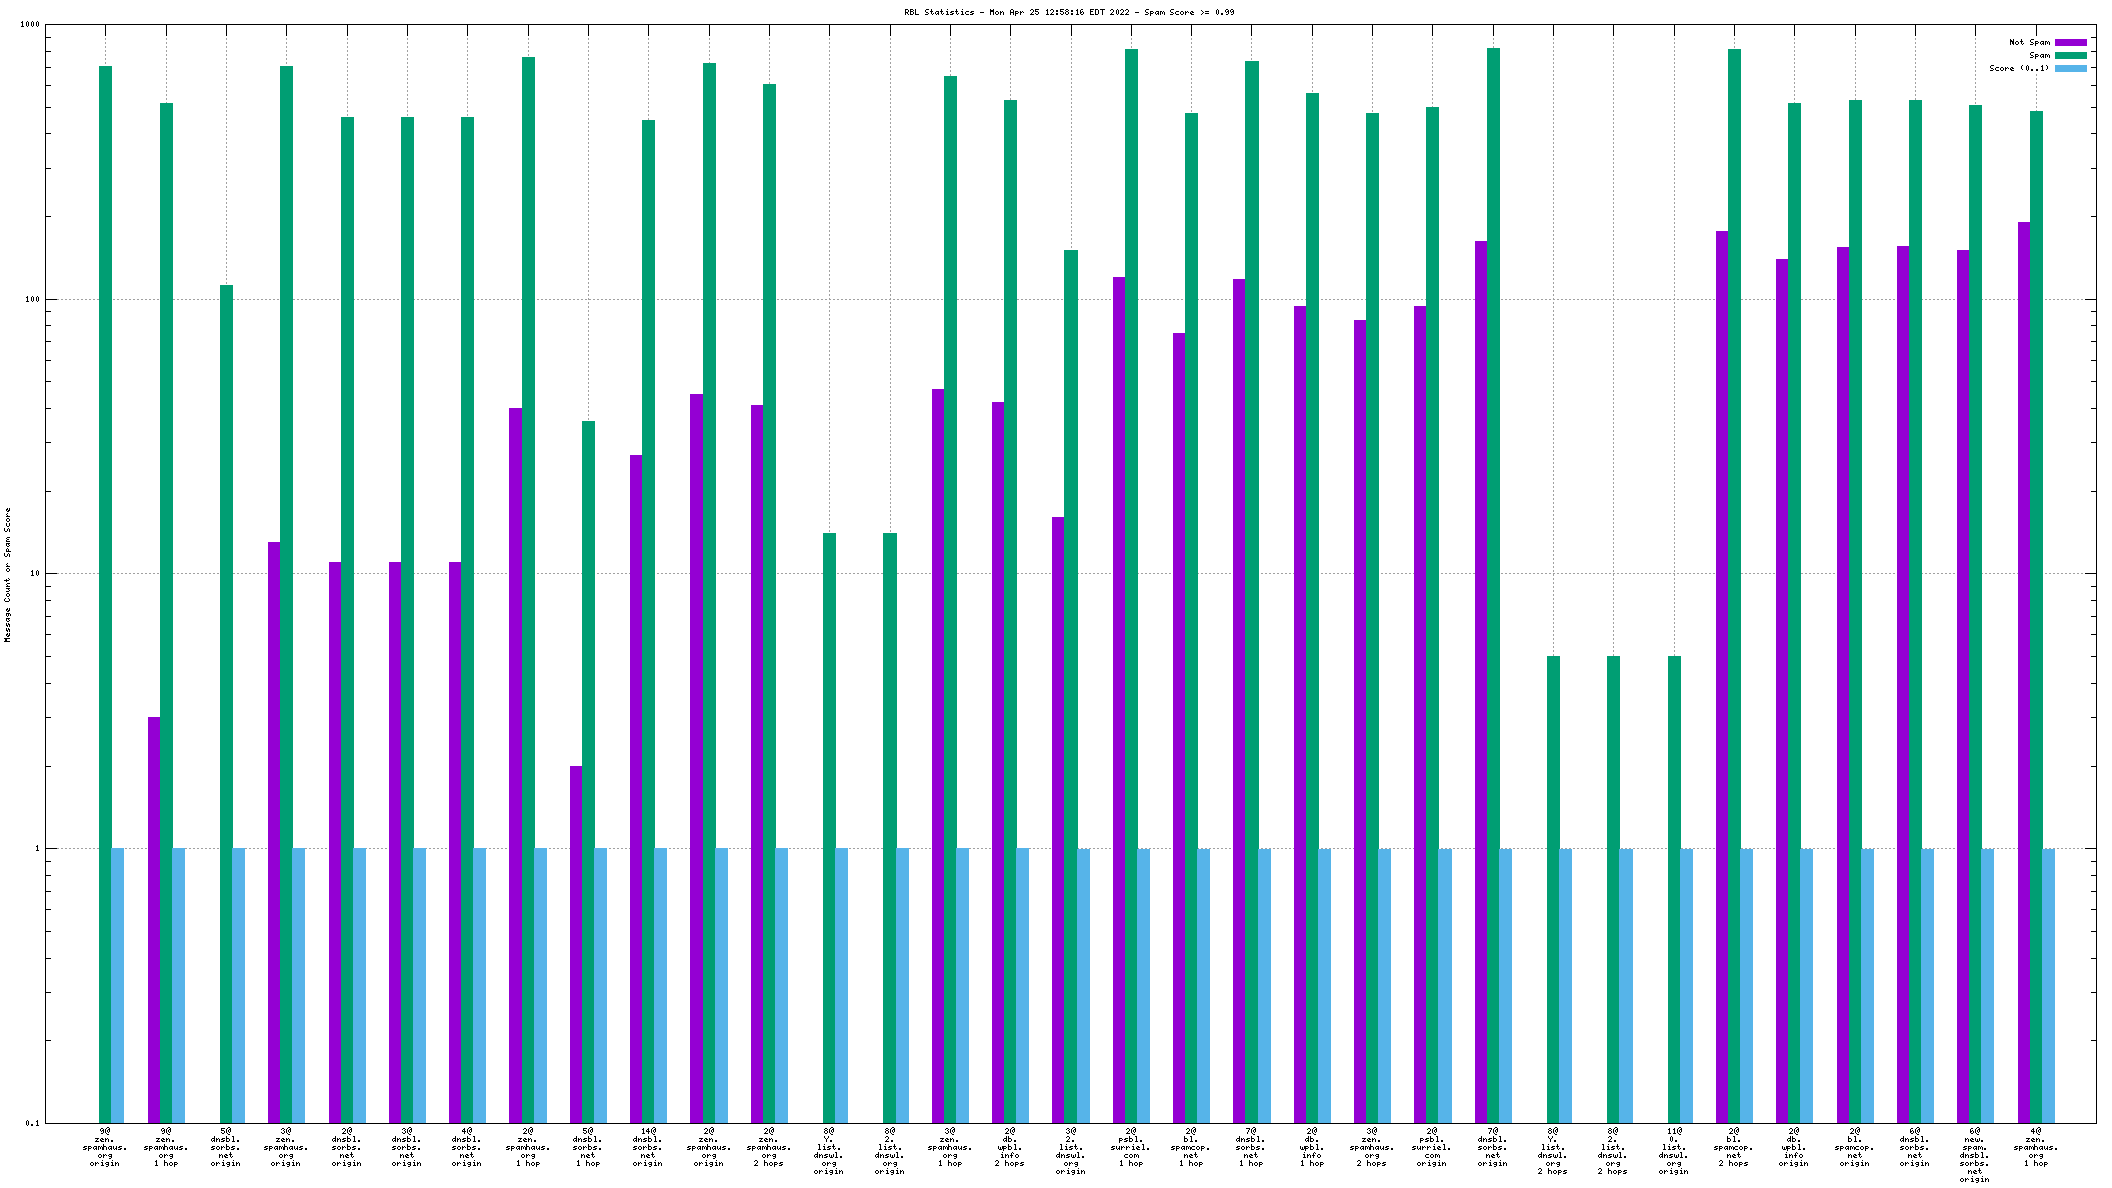Click the RBL Statistics chart title
Viewport: 2112px width, 1188px height.
1069,12
